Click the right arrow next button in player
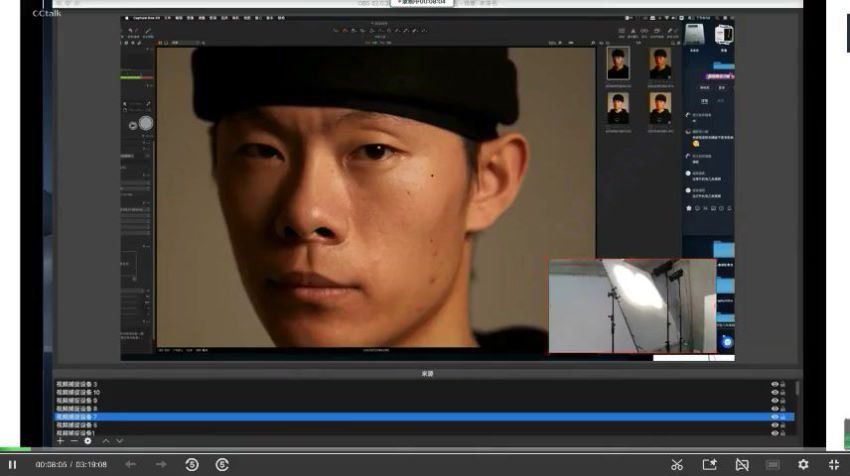The height and width of the screenshot is (476, 850). 161,464
